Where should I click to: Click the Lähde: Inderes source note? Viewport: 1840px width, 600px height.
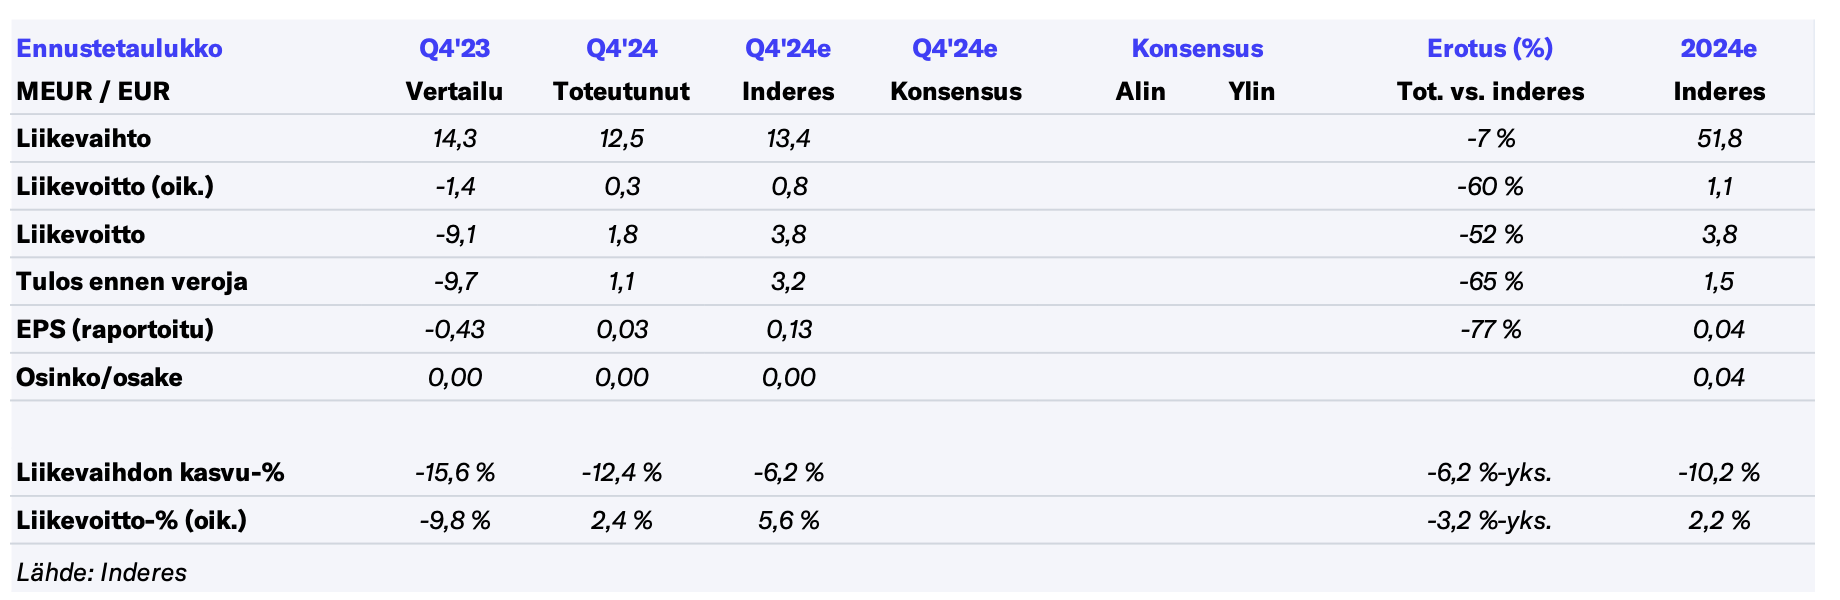pos(101,573)
